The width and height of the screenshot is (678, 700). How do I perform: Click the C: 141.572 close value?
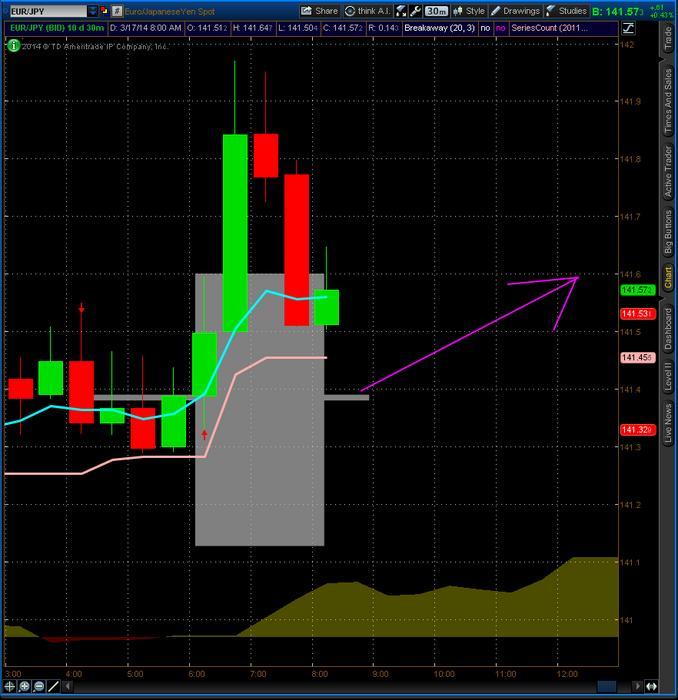342,28
